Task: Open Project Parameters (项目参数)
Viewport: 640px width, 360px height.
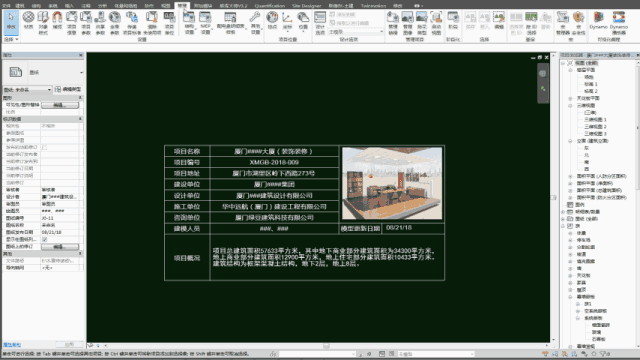Action: [86, 22]
